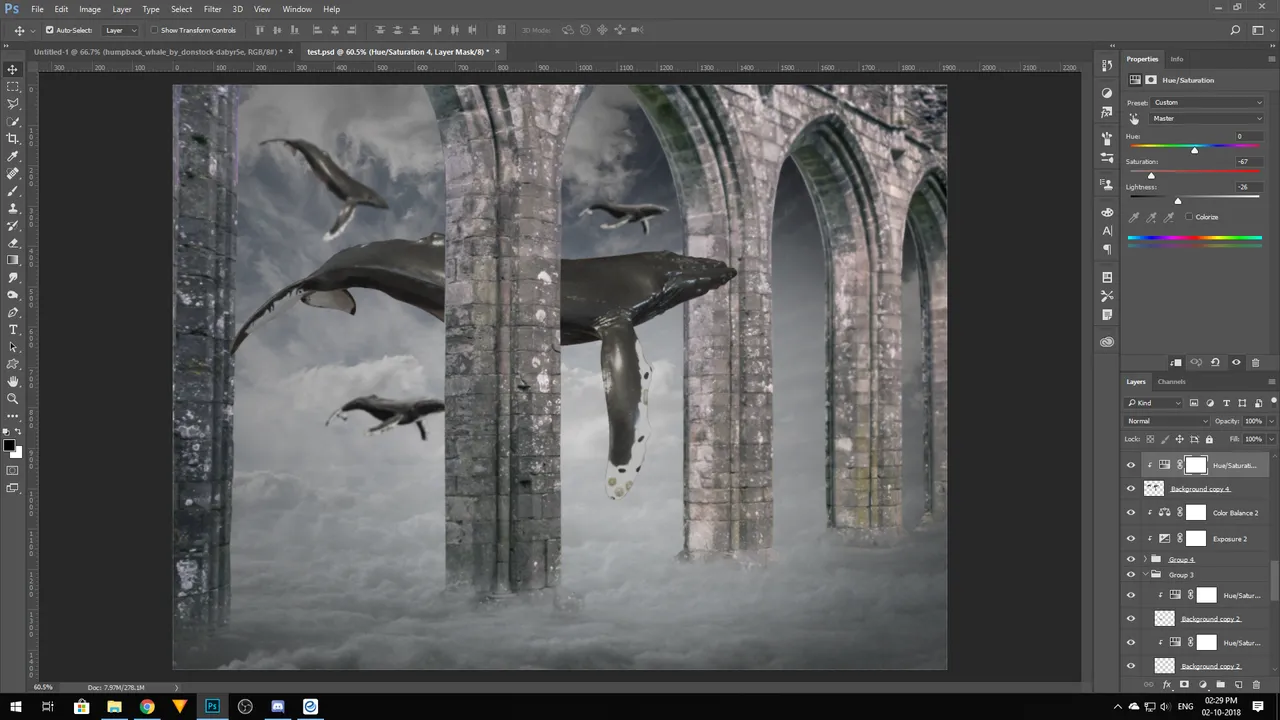
Task: Delete adjustment layer via Properties trash icon
Action: tap(1256, 362)
